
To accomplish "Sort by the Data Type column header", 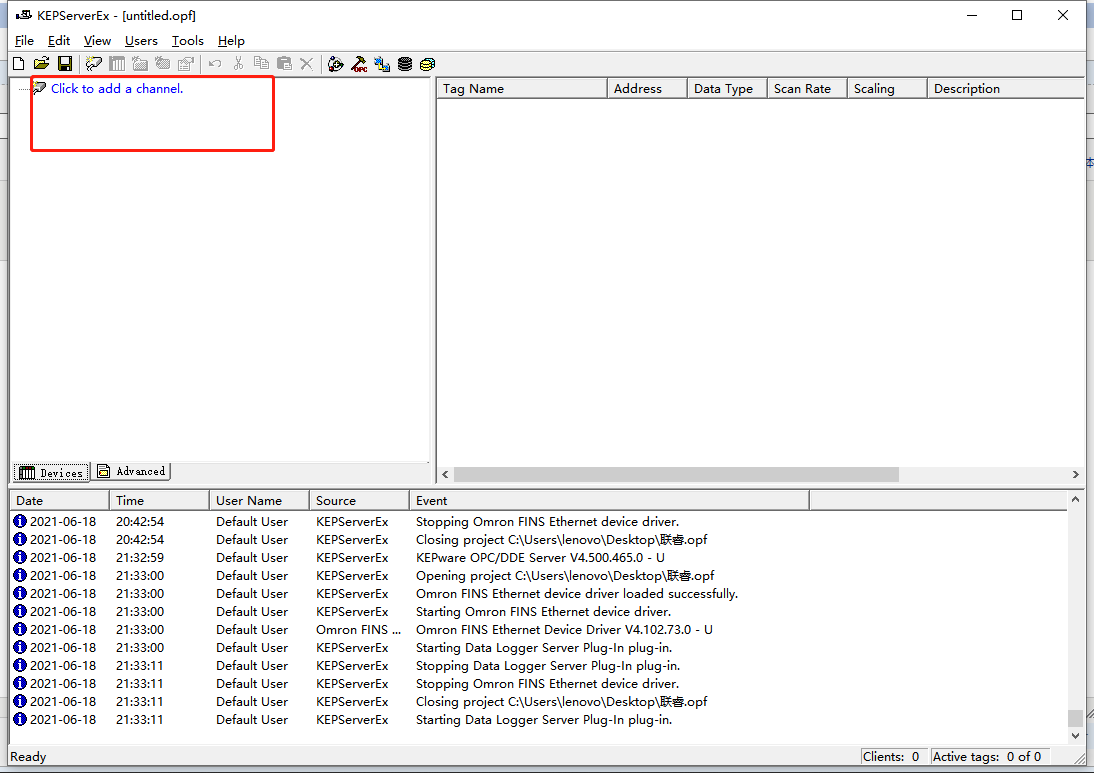I will [x=727, y=89].
